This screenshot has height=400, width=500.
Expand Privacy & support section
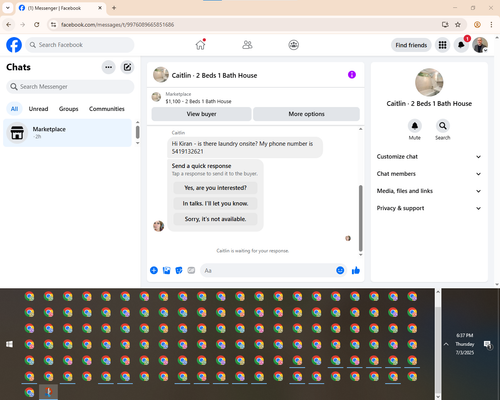click(x=429, y=208)
